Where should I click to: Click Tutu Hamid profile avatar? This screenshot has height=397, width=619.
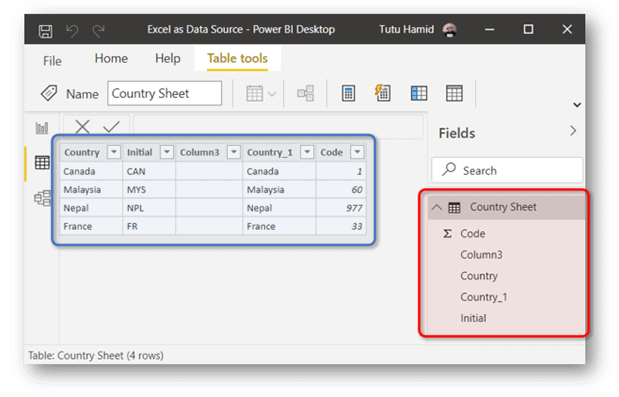coord(450,30)
